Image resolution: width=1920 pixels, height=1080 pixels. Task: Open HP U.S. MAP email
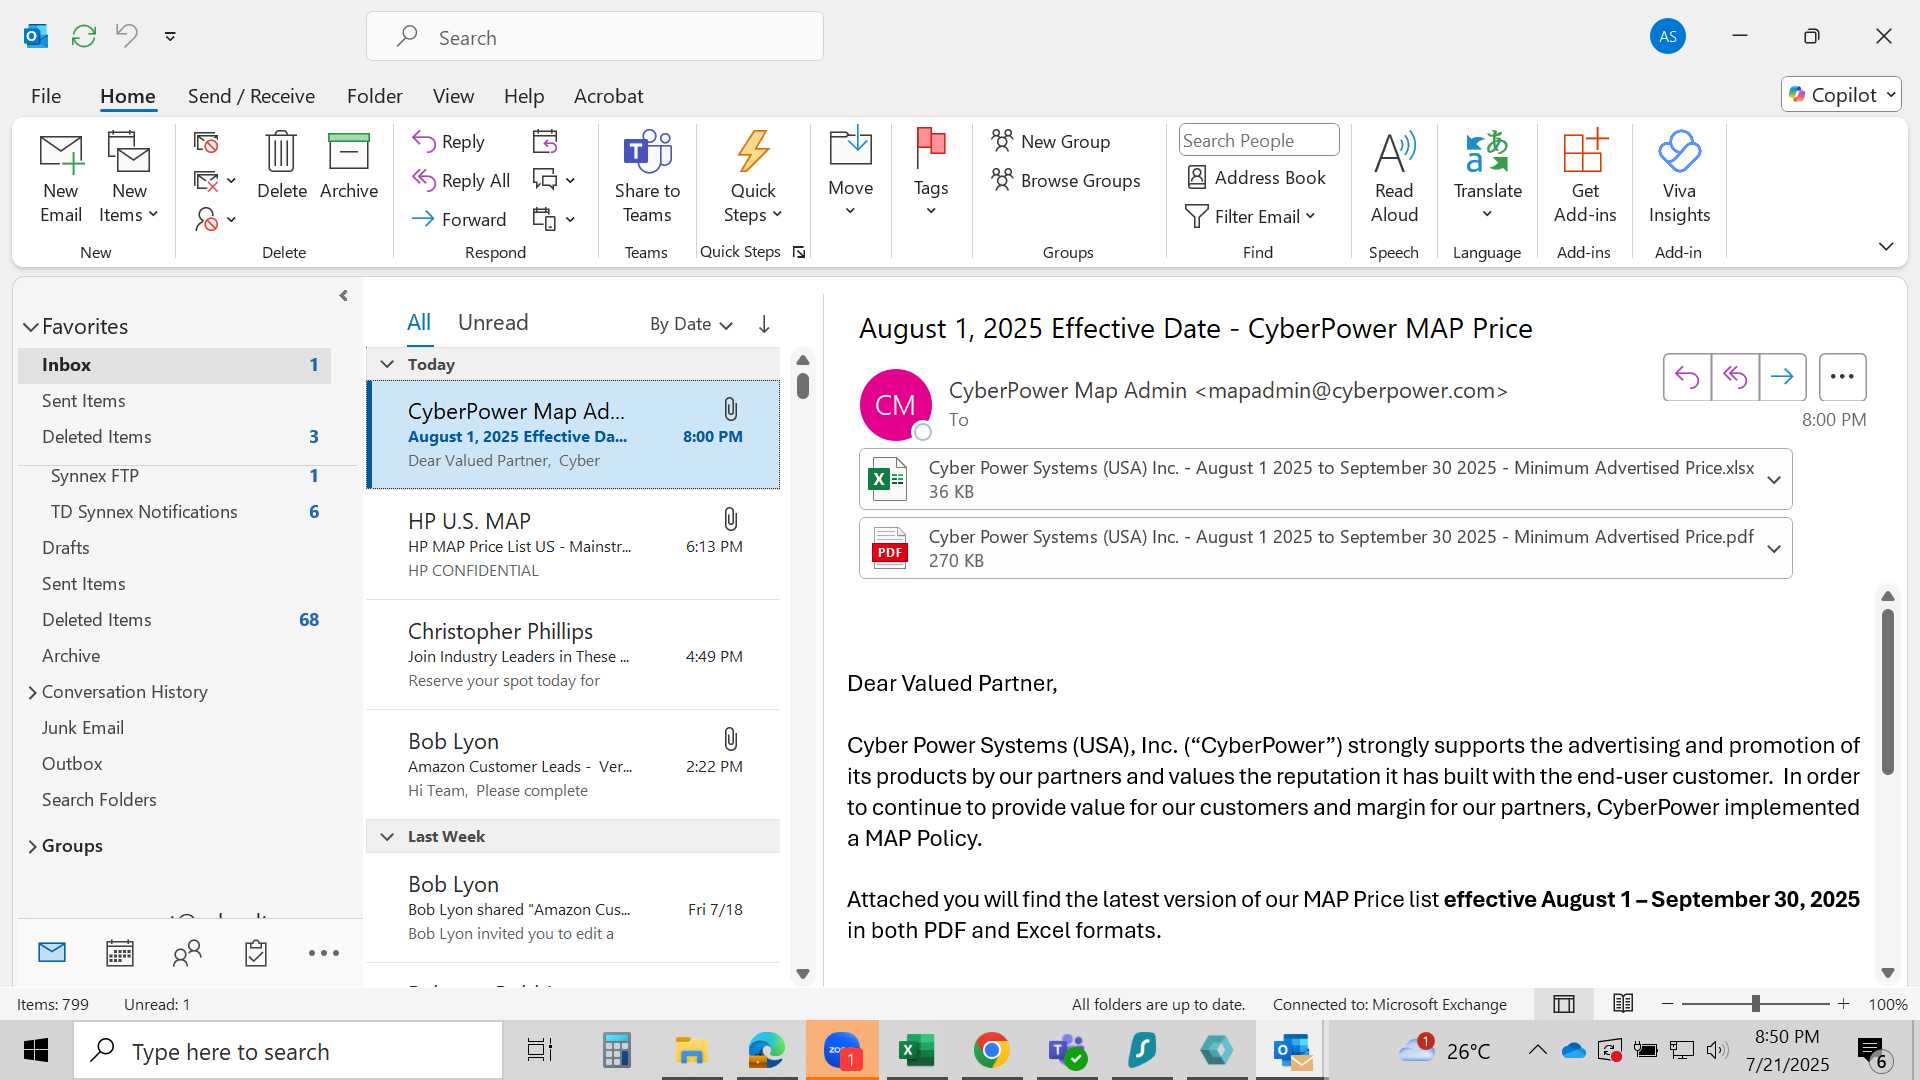573,545
